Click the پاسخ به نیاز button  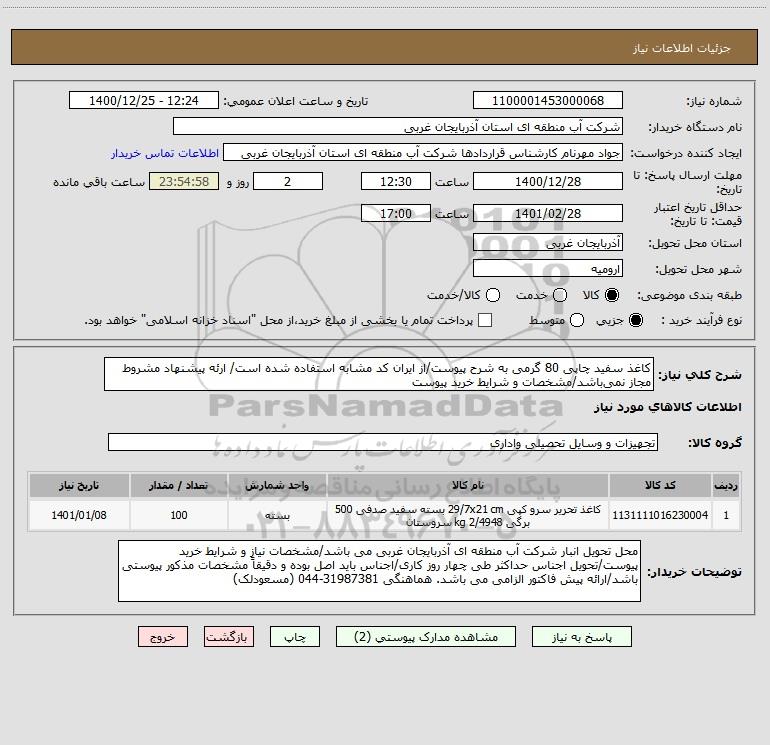[581, 637]
